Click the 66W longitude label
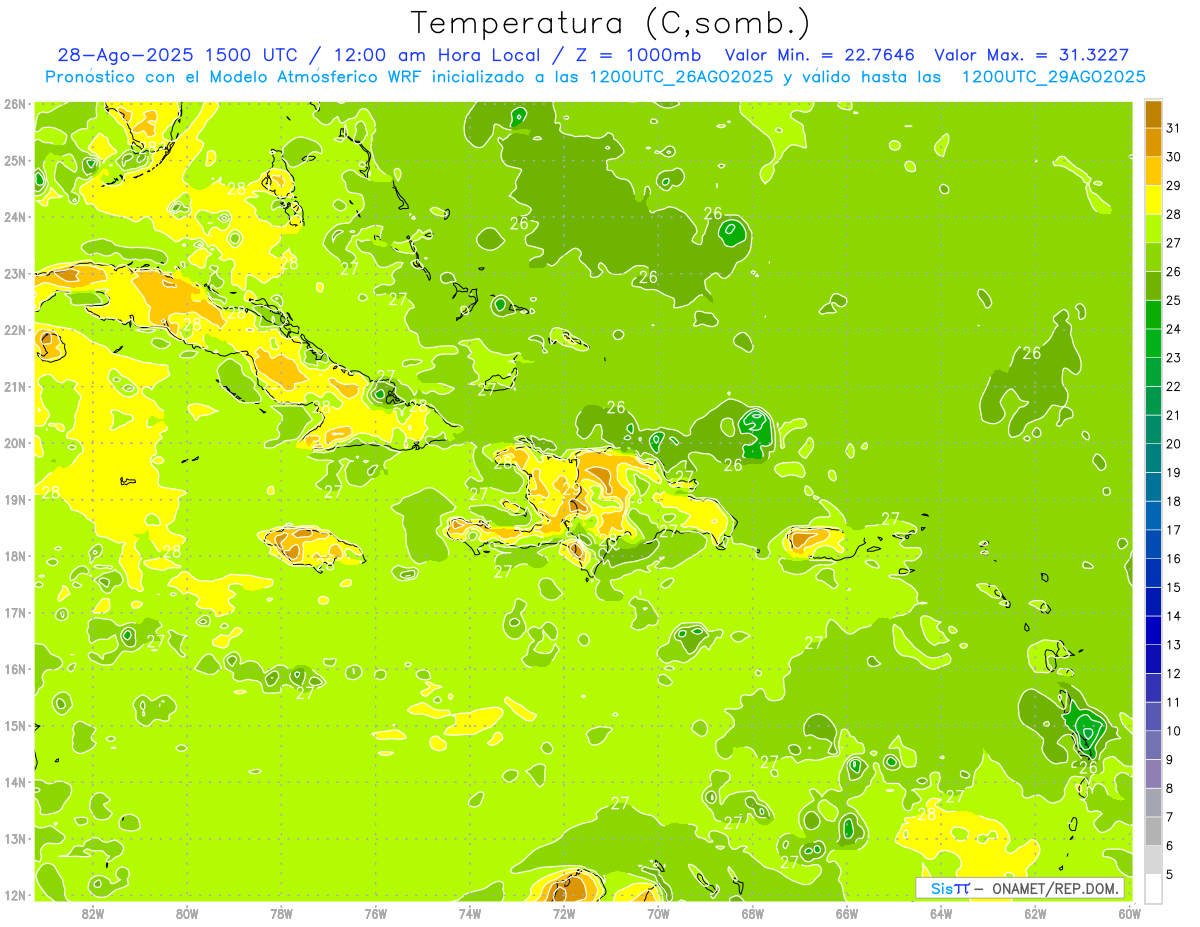The width and height of the screenshot is (1200, 927). tap(847, 913)
